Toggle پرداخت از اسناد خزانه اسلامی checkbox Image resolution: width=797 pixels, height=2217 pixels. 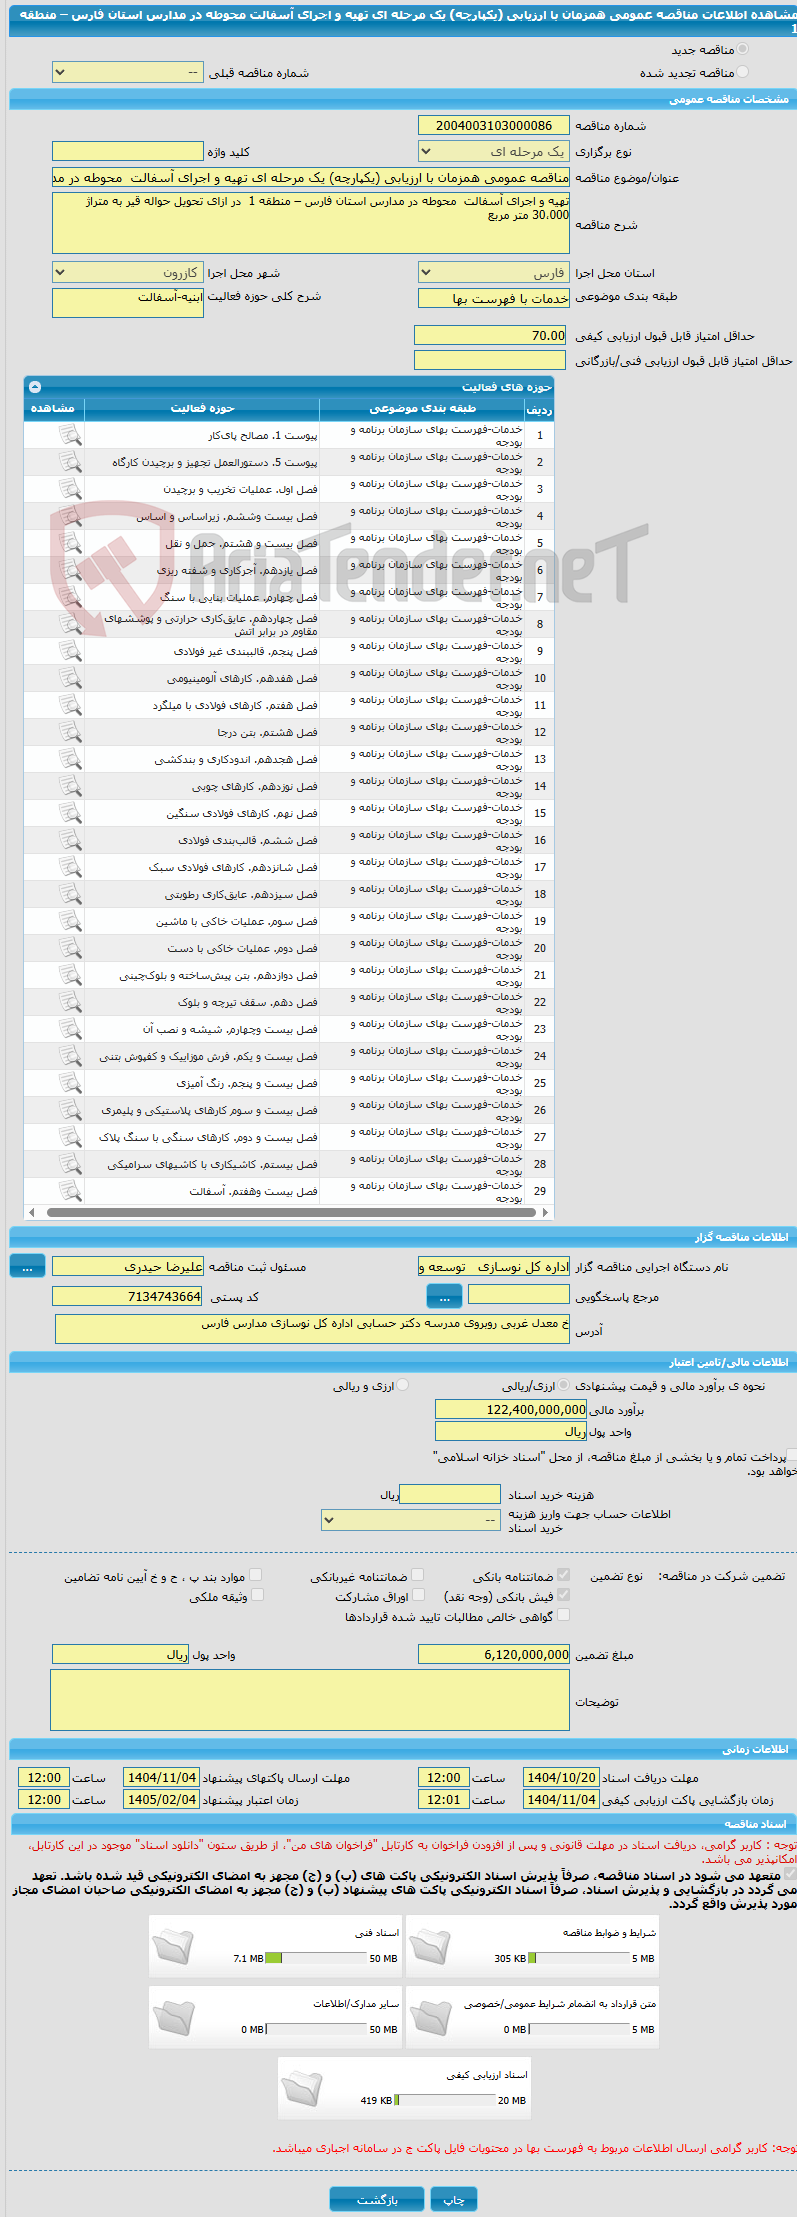[792, 1456]
